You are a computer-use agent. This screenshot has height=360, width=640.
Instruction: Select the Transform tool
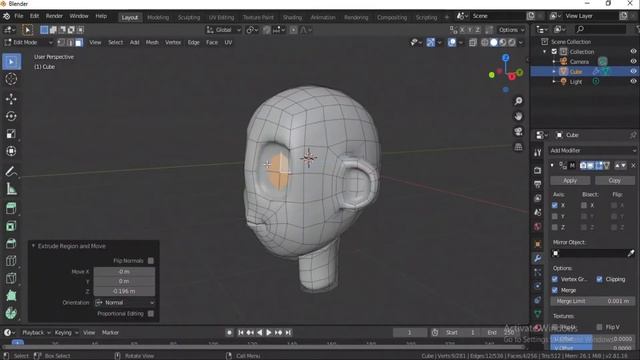pyautogui.click(x=11, y=151)
